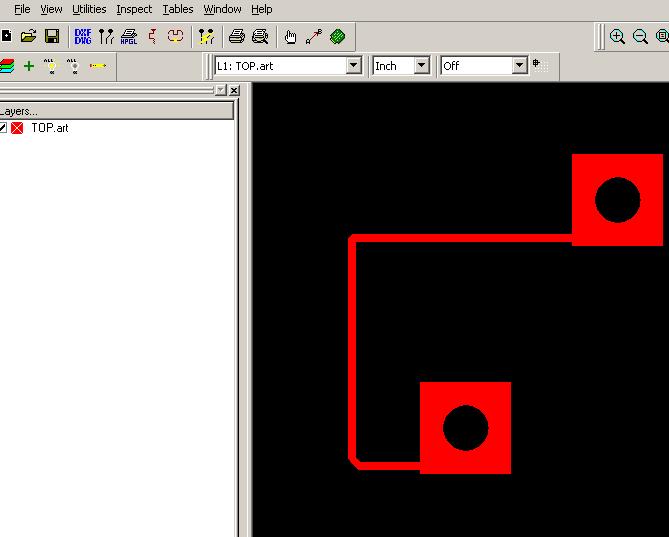
Task: Click the Print icon in toolbar
Action: (237, 37)
